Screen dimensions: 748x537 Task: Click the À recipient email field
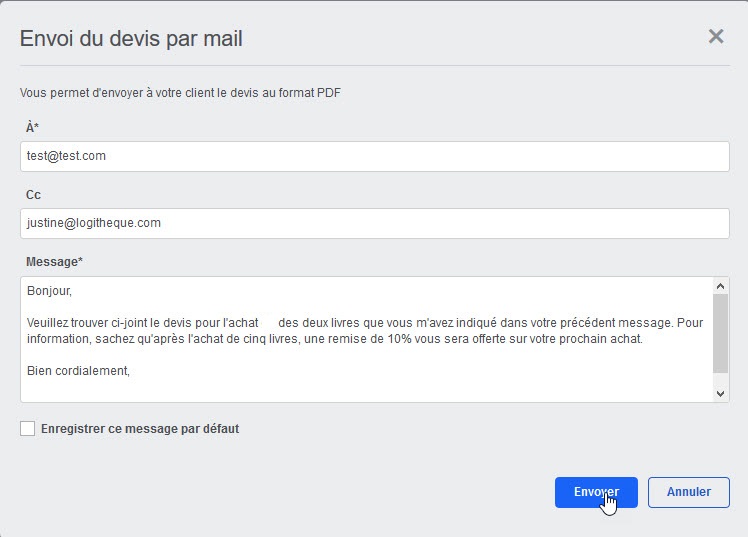tap(374, 156)
